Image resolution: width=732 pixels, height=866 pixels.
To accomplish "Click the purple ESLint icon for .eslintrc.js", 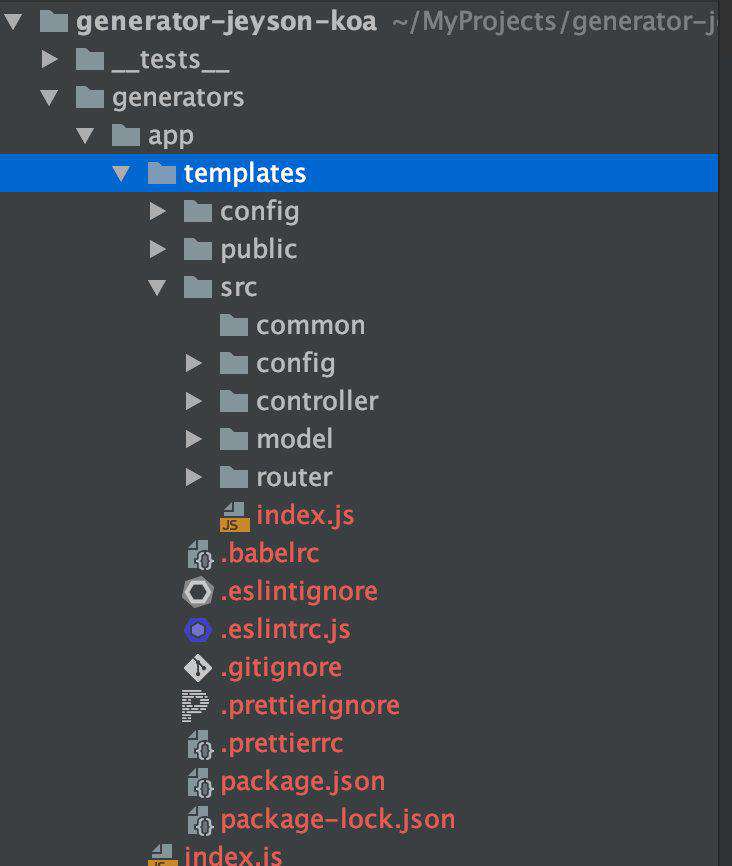I will pos(198,630).
